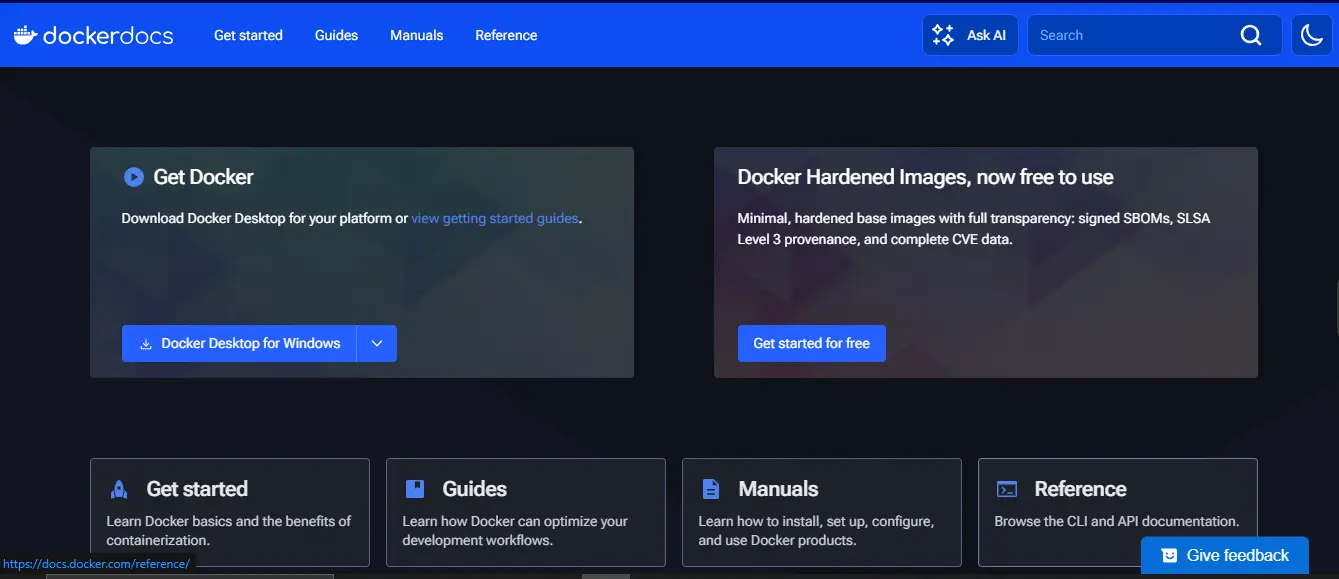Open the dockerdocs home logo

point(93,35)
